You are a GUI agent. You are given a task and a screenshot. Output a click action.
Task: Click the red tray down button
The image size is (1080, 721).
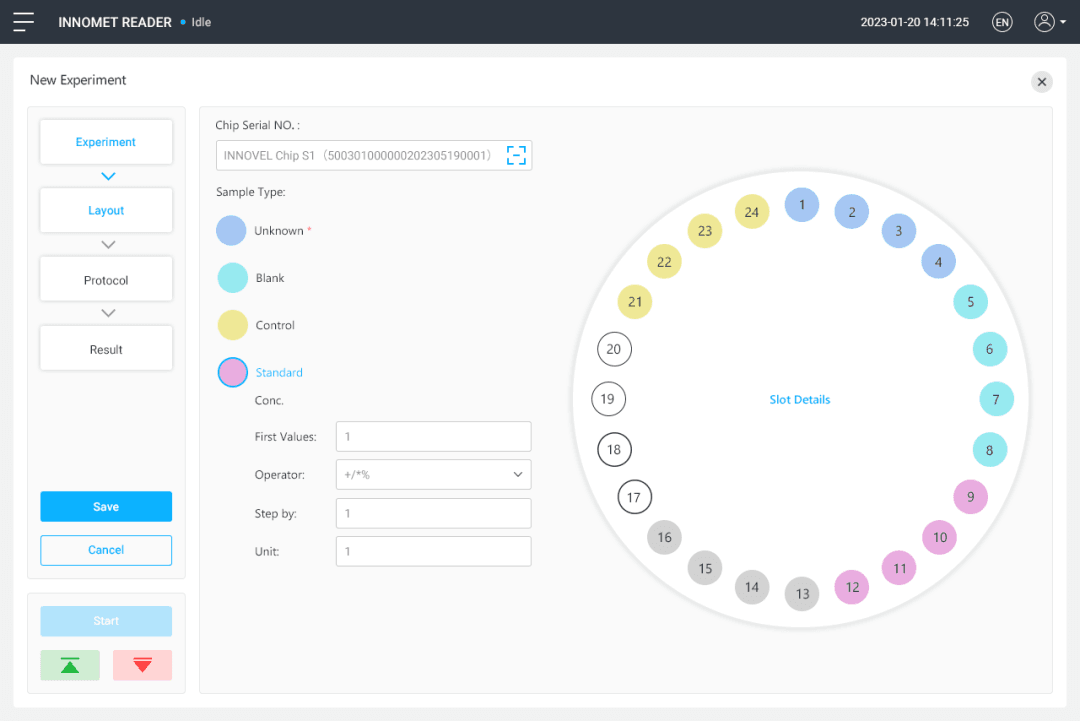tap(143, 665)
